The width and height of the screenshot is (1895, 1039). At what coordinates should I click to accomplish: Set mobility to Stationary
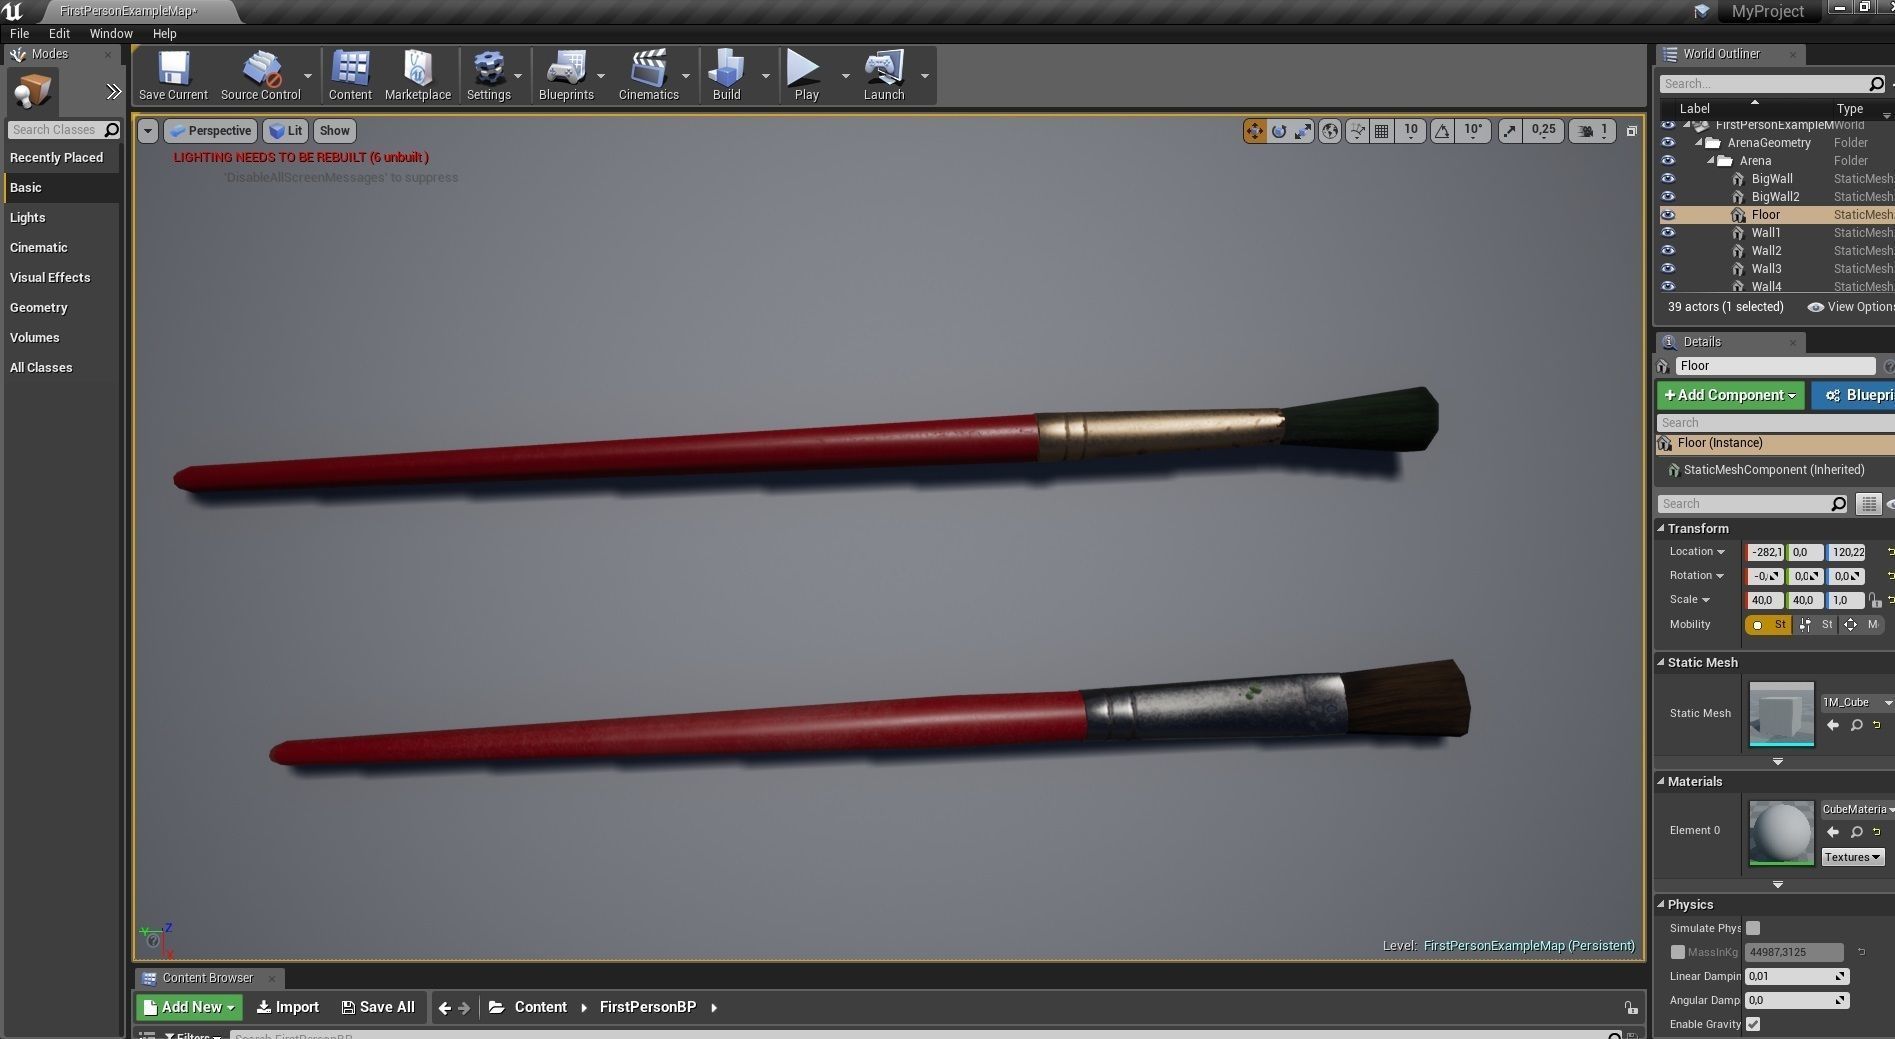click(x=1817, y=625)
